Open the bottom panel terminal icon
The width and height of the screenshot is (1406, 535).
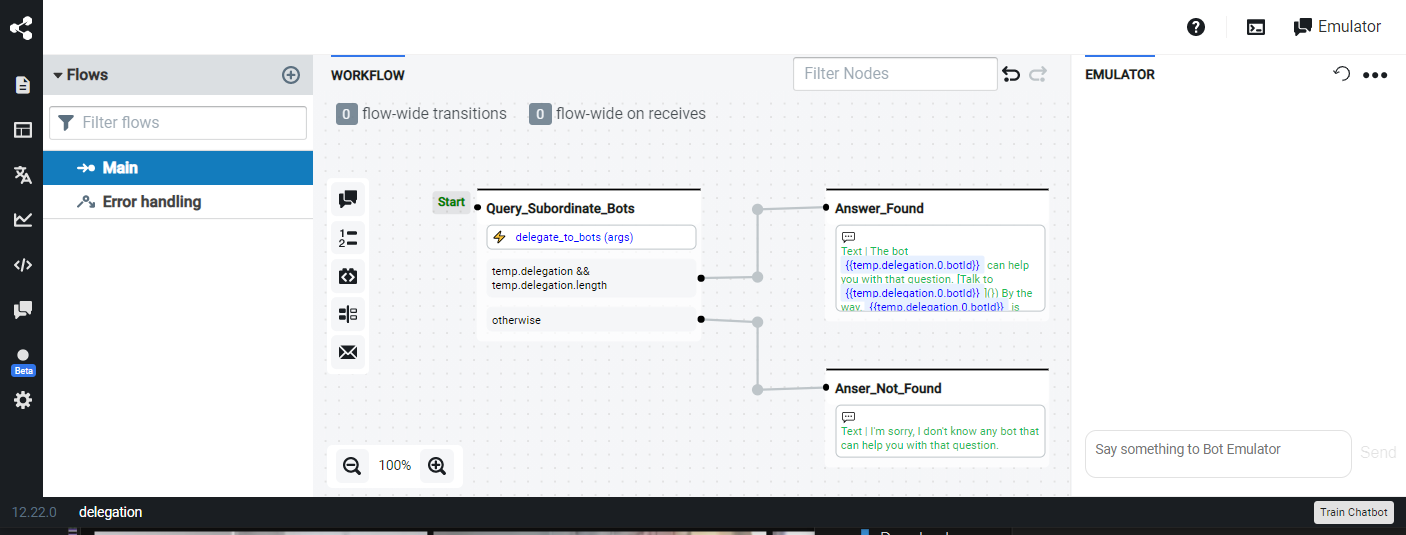(1256, 27)
